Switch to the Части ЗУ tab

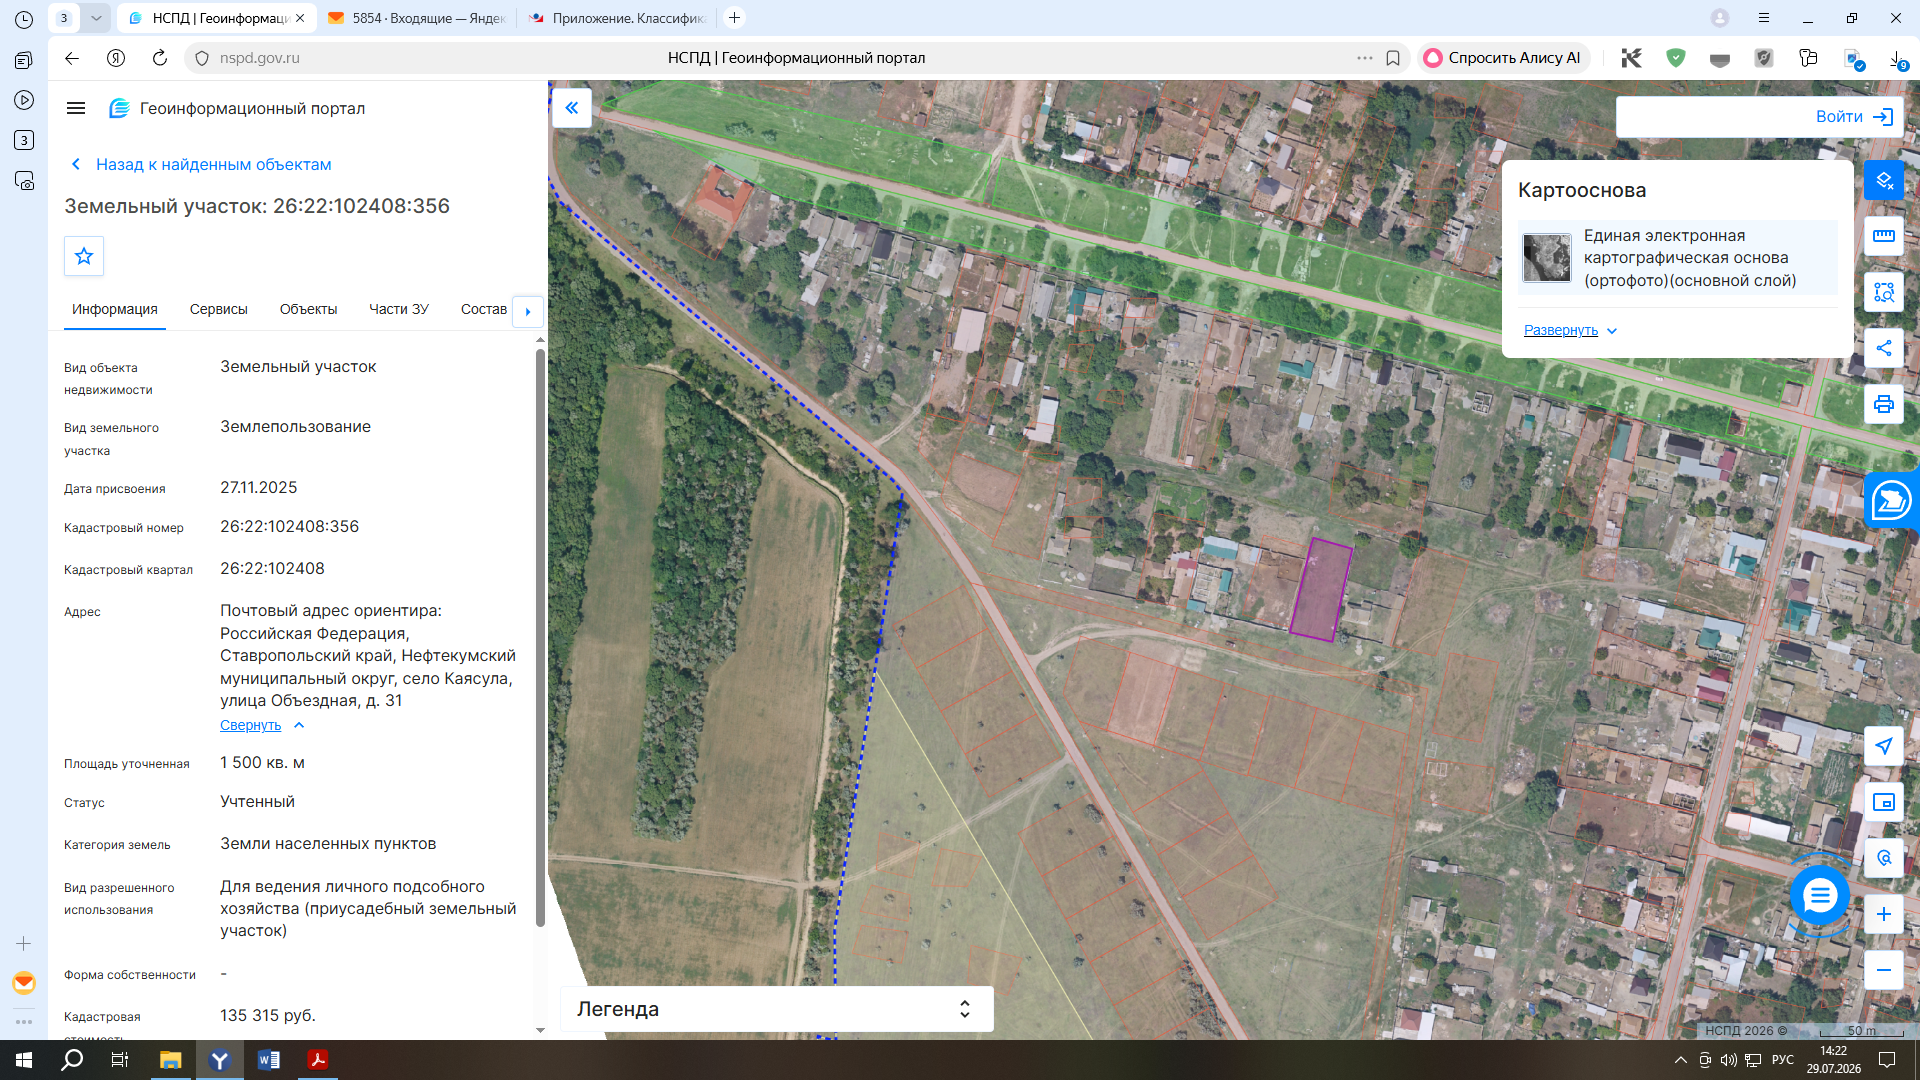coord(399,309)
